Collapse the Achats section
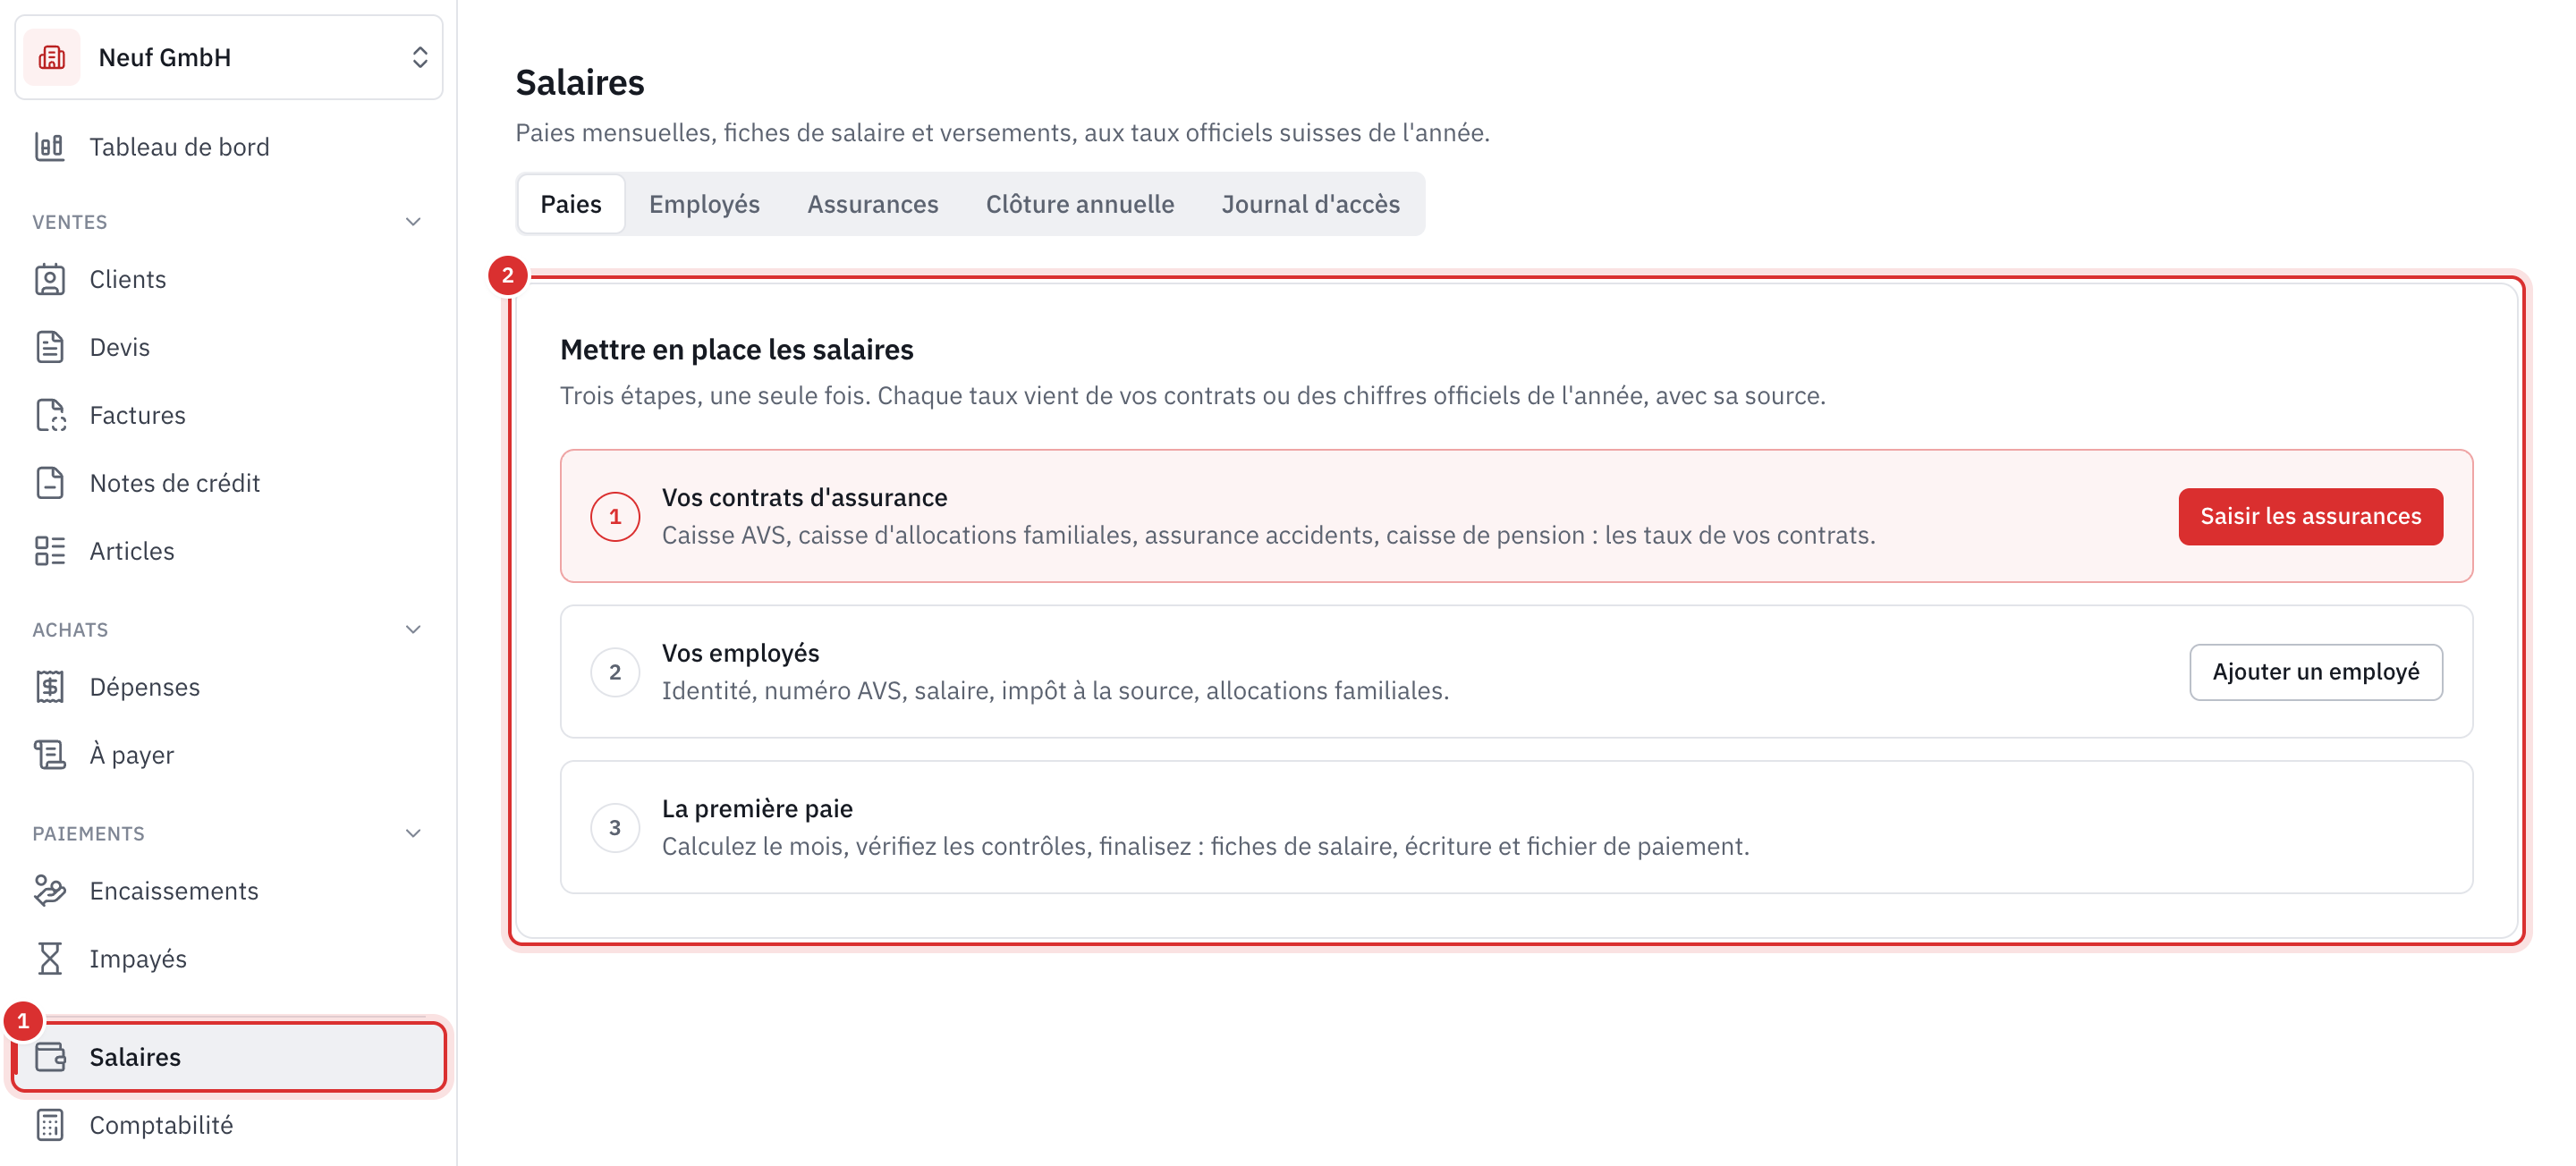Viewport: 2576px width, 1166px height. 413,630
